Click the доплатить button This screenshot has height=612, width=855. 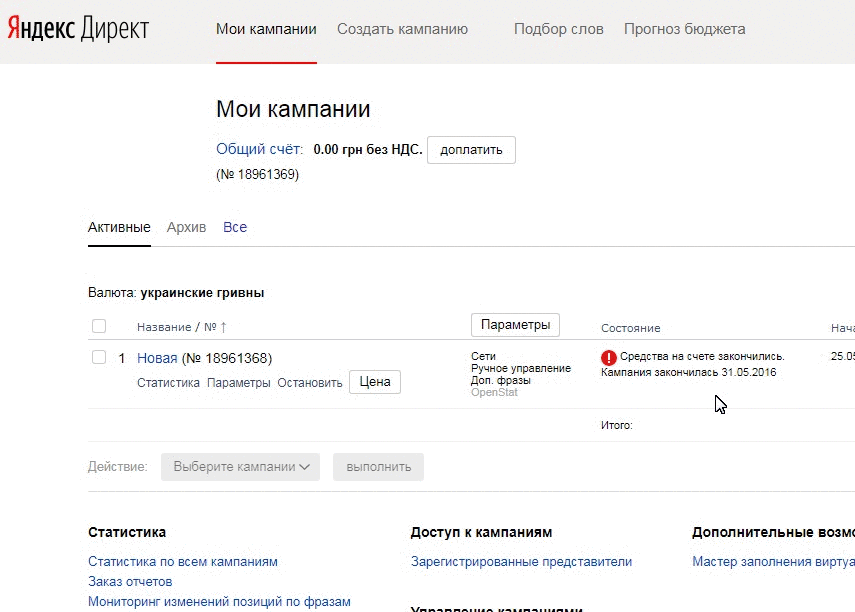471,149
